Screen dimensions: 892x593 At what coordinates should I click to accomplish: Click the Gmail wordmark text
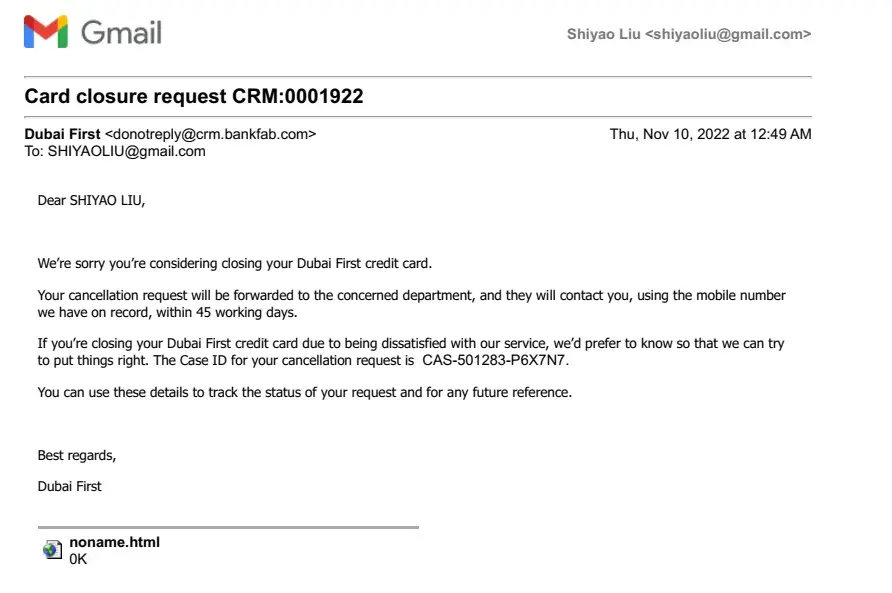pyautogui.click(x=121, y=33)
